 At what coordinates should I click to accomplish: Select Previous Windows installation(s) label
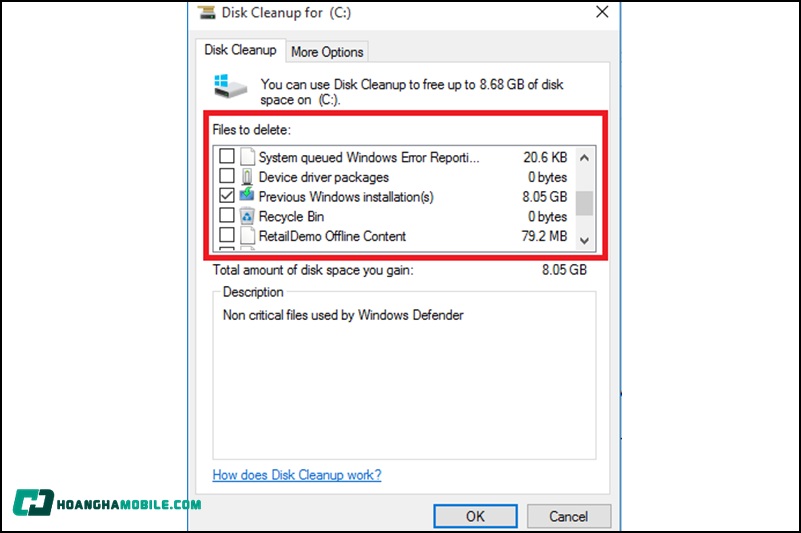(x=346, y=197)
